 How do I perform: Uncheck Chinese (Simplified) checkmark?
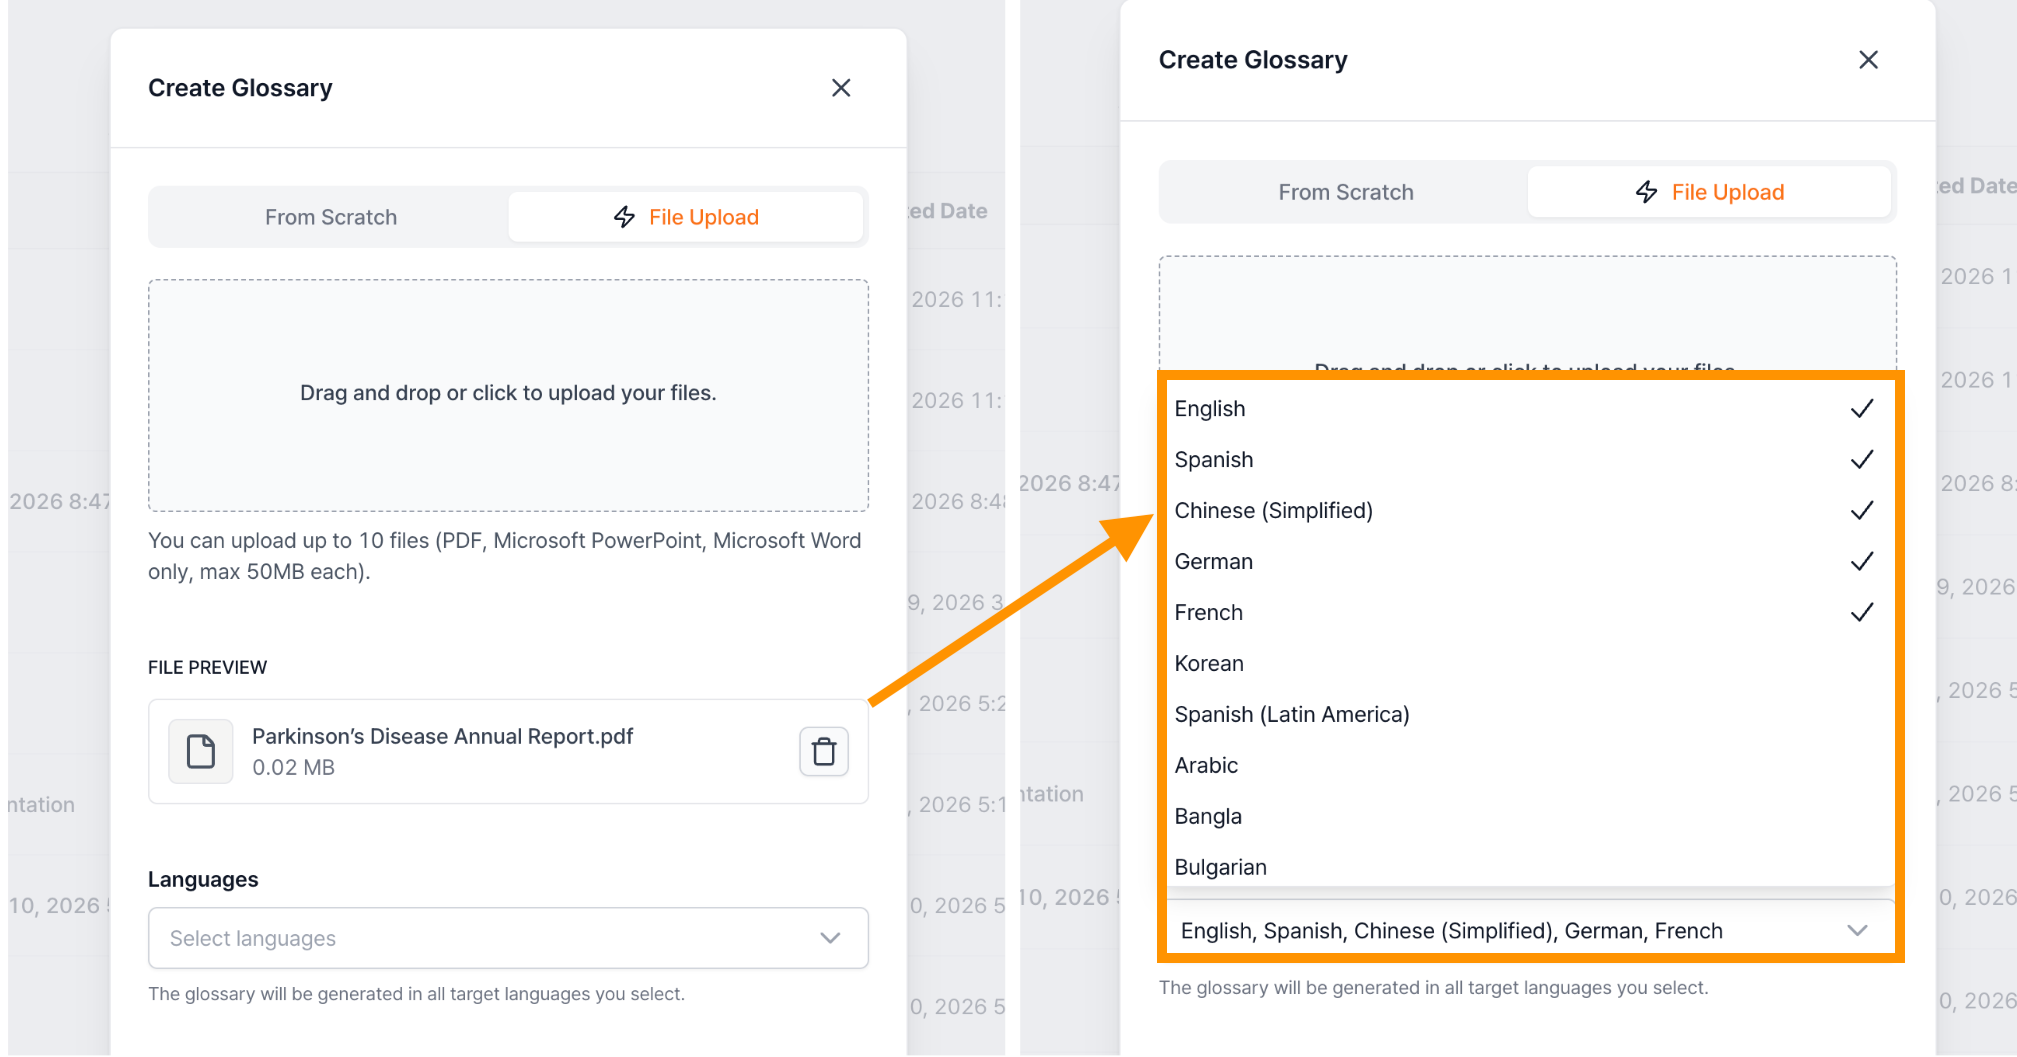click(x=1861, y=511)
